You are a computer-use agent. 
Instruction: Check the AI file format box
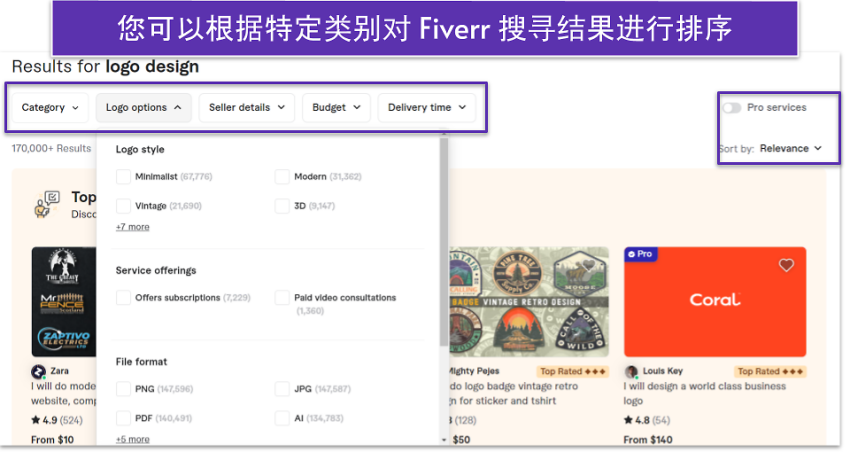[282, 418]
